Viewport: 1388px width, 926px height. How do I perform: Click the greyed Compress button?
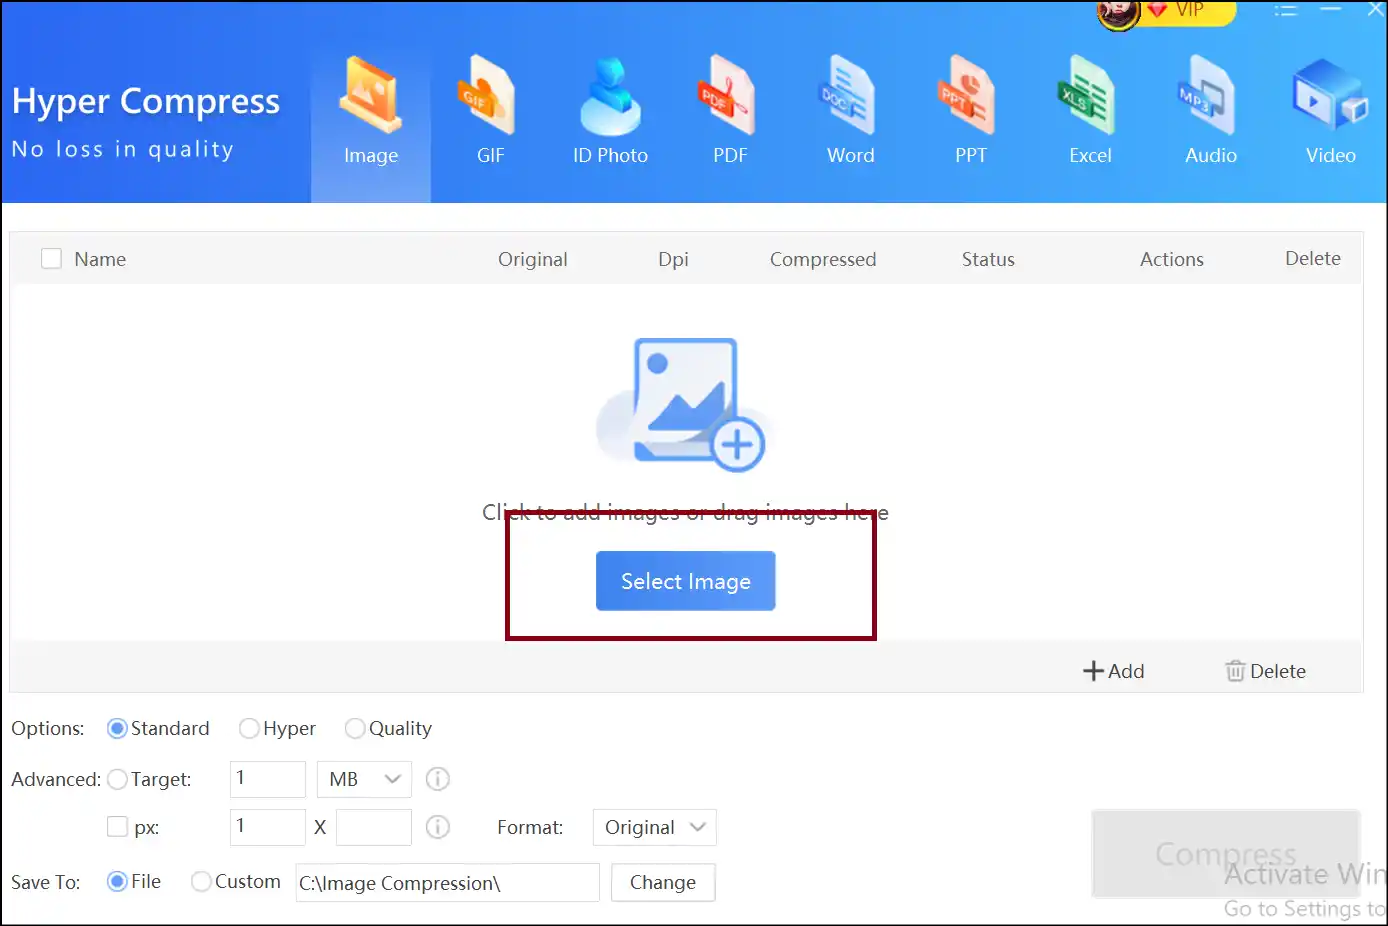point(1226,854)
